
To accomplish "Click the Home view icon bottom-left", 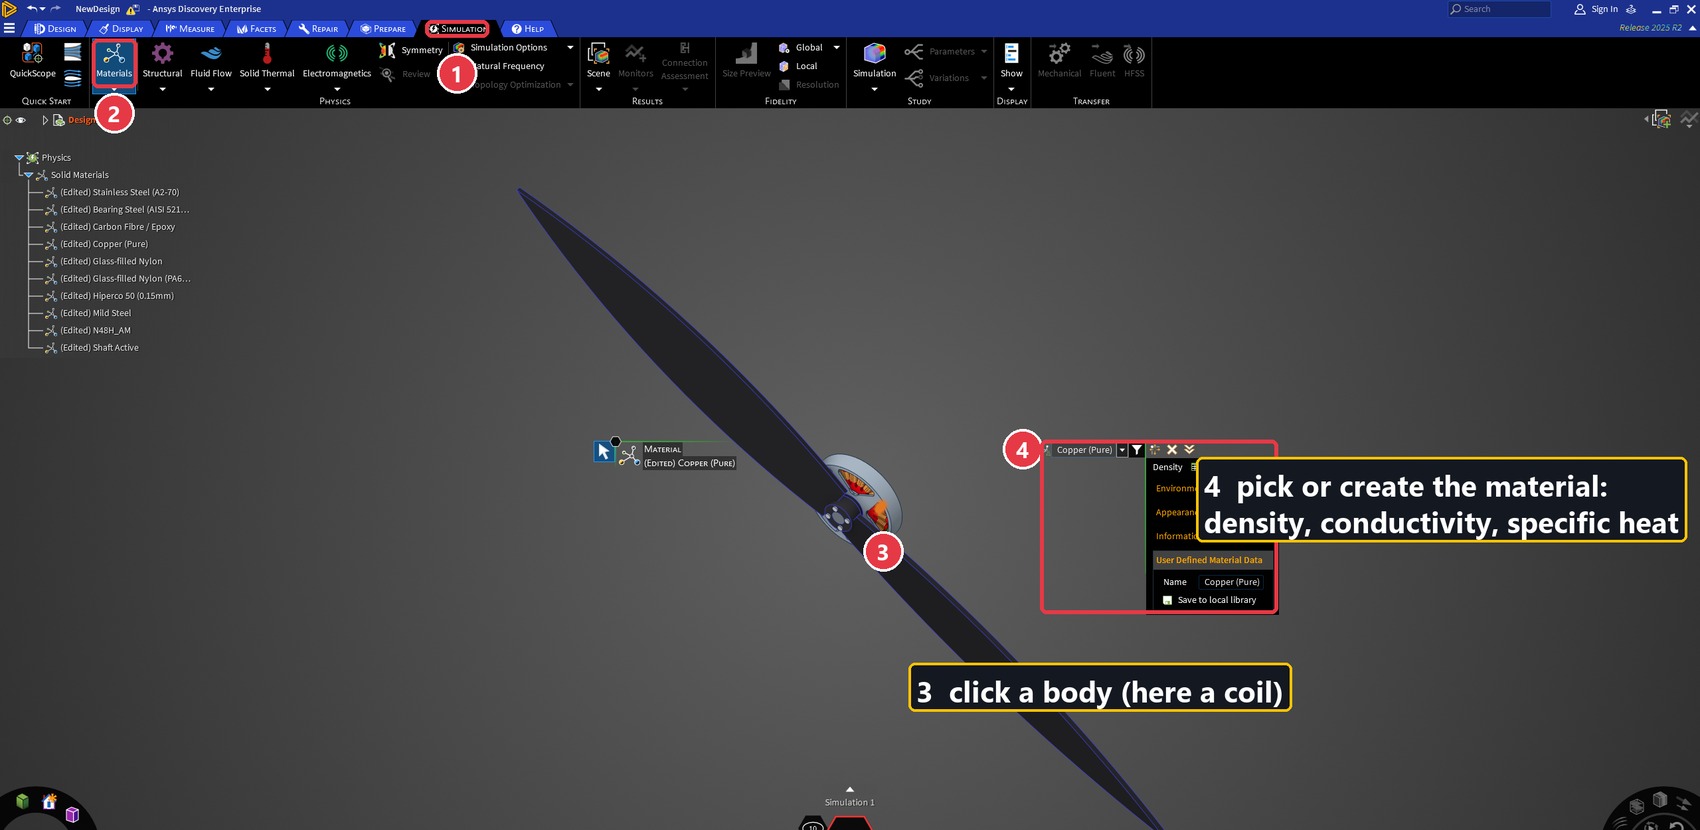I will coord(49,801).
